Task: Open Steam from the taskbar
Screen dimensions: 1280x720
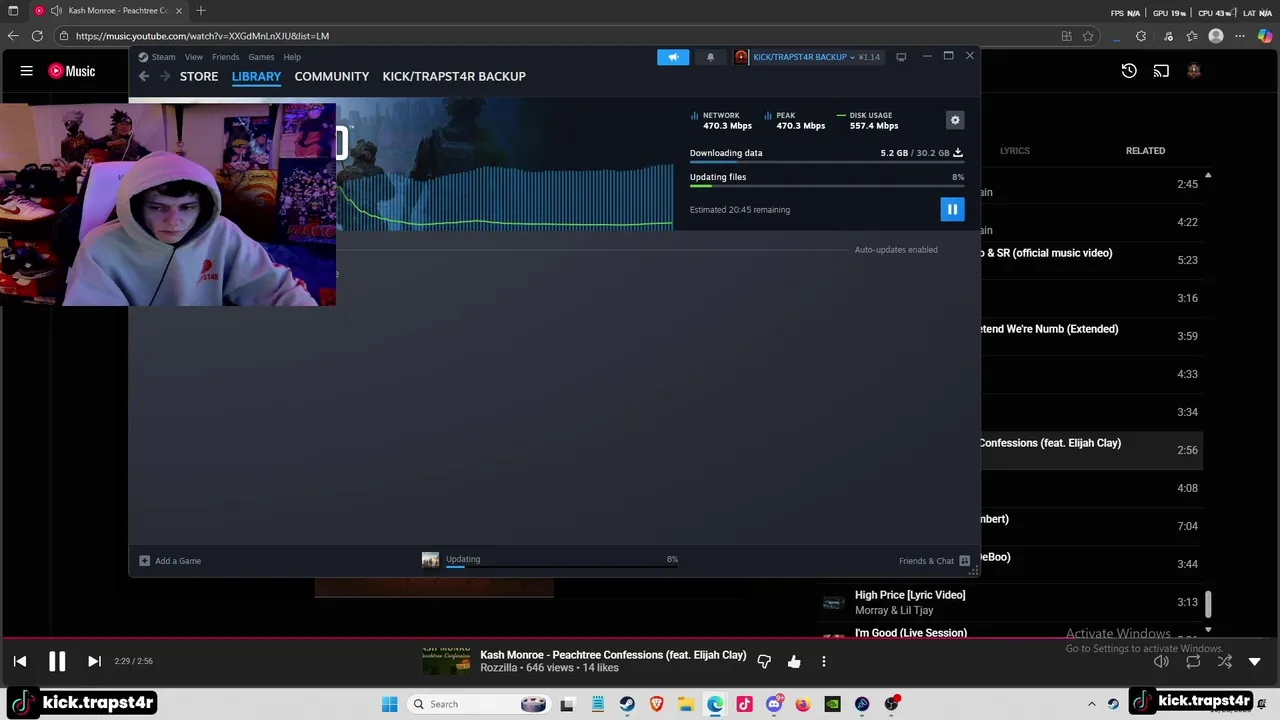Action: click(627, 704)
